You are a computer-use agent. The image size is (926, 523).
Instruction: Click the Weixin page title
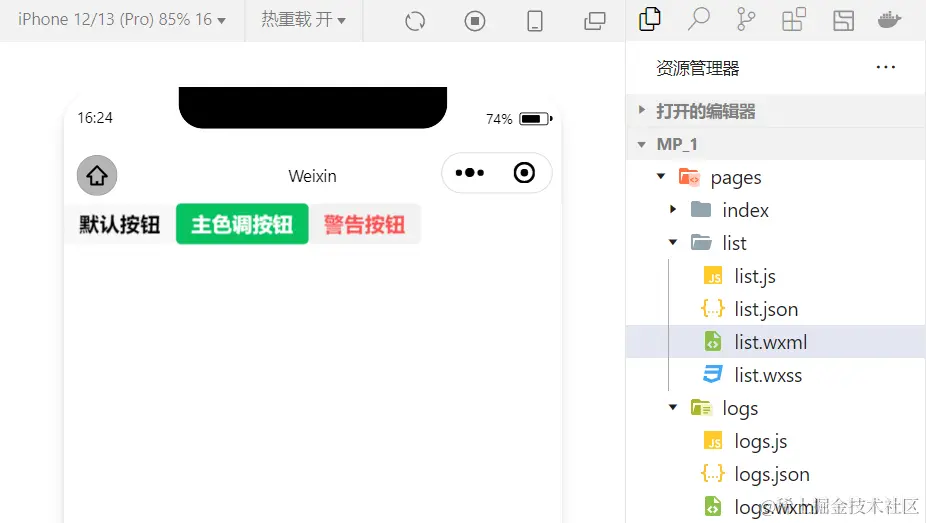tap(312, 176)
